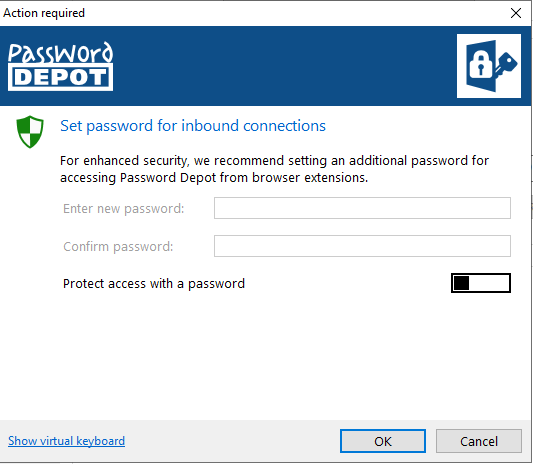Viewport: 533px width, 464px height.
Task: Focus the Confirm password field
Action: pos(362,246)
